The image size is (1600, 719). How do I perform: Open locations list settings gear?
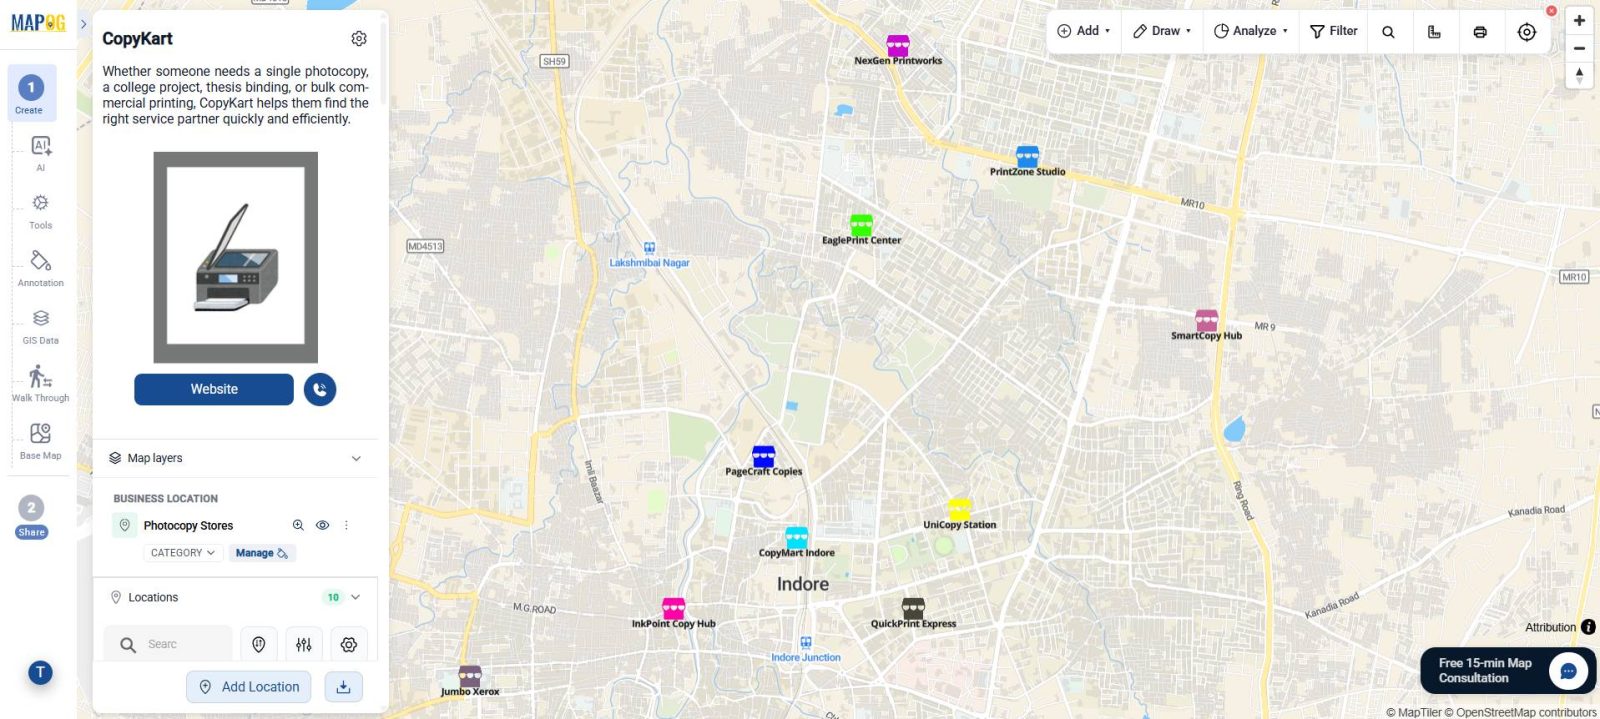(349, 645)
